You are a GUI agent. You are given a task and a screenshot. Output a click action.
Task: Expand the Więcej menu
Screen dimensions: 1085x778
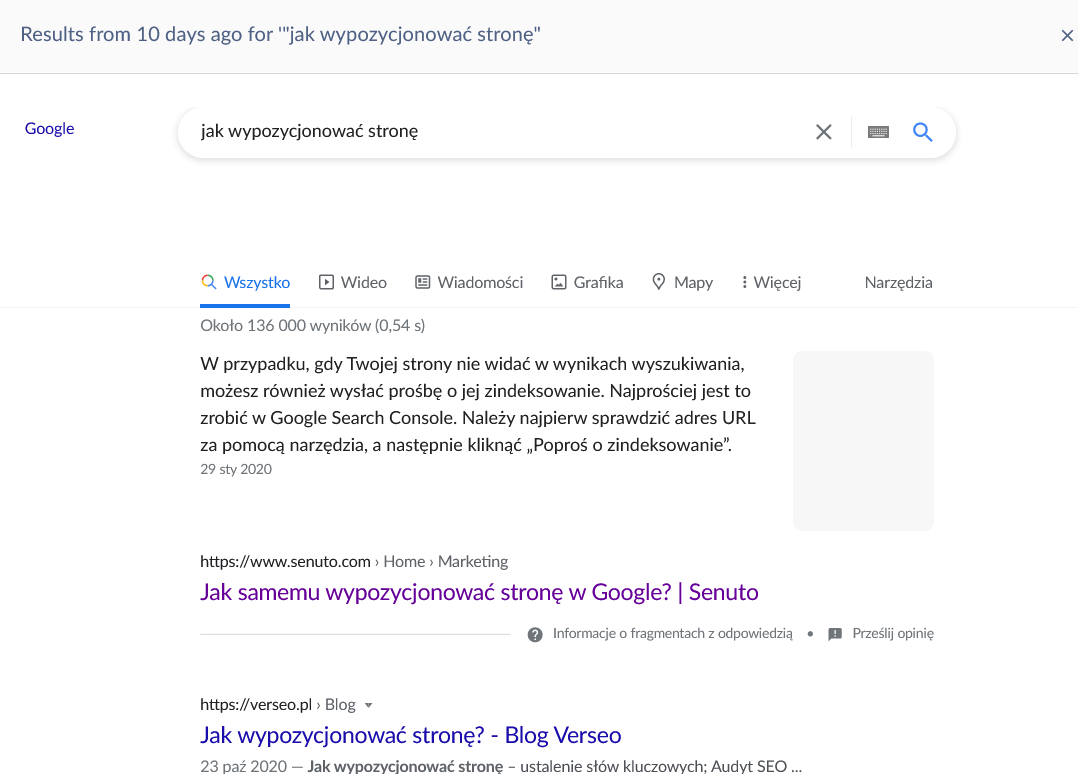771,282
